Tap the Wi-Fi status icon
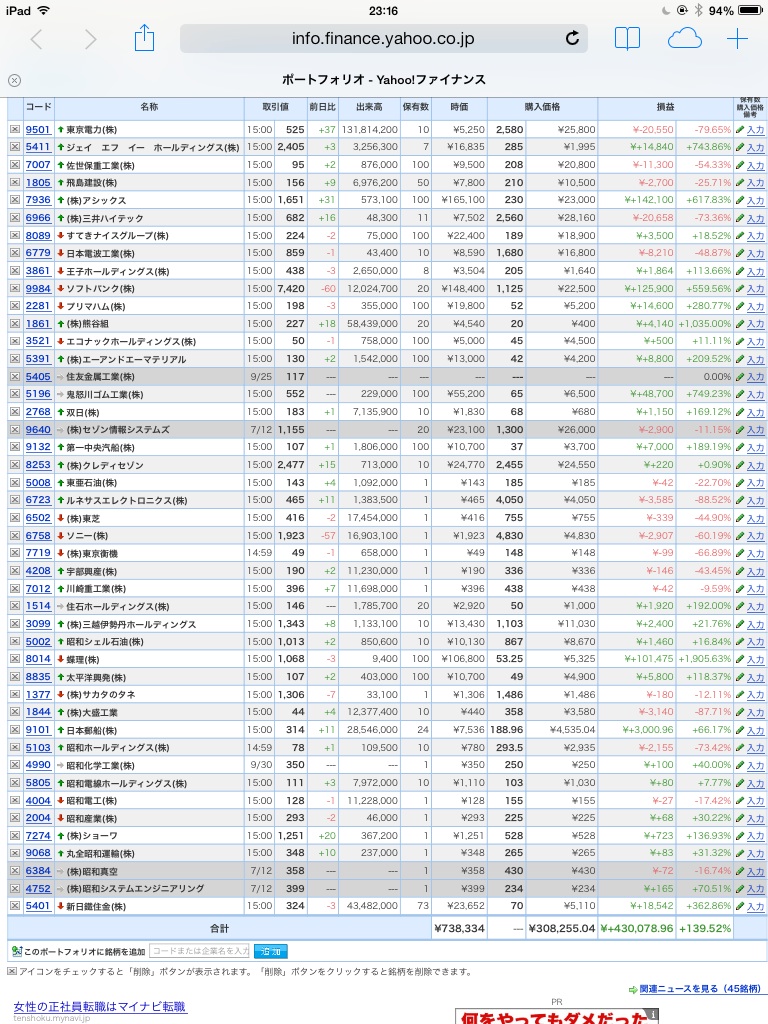The width and height of the screenshot is (768, 1024). 43,10
